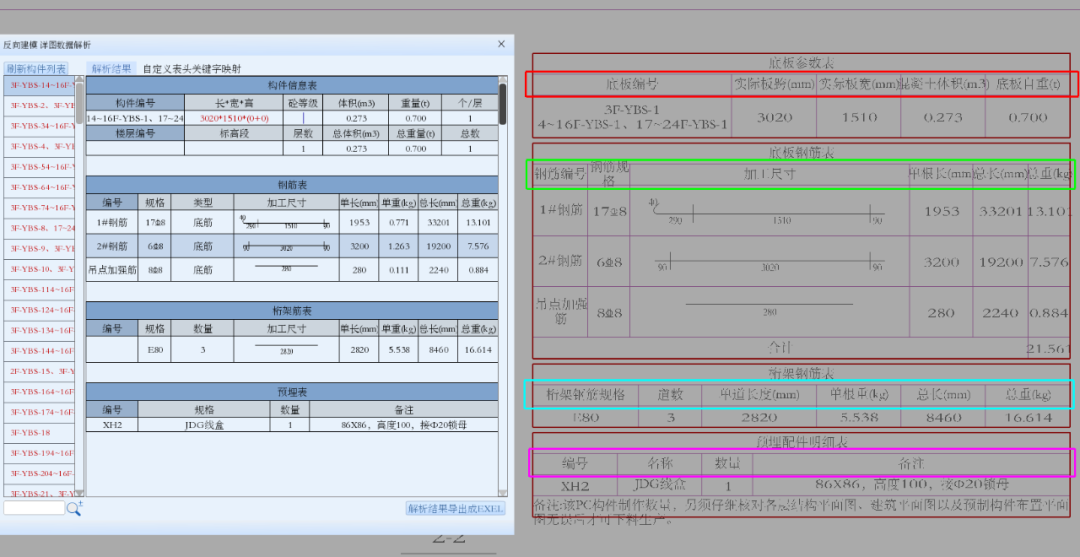This screenshot has width=1080, height=557.
Task: Click the component search input field
Action: 33,509
